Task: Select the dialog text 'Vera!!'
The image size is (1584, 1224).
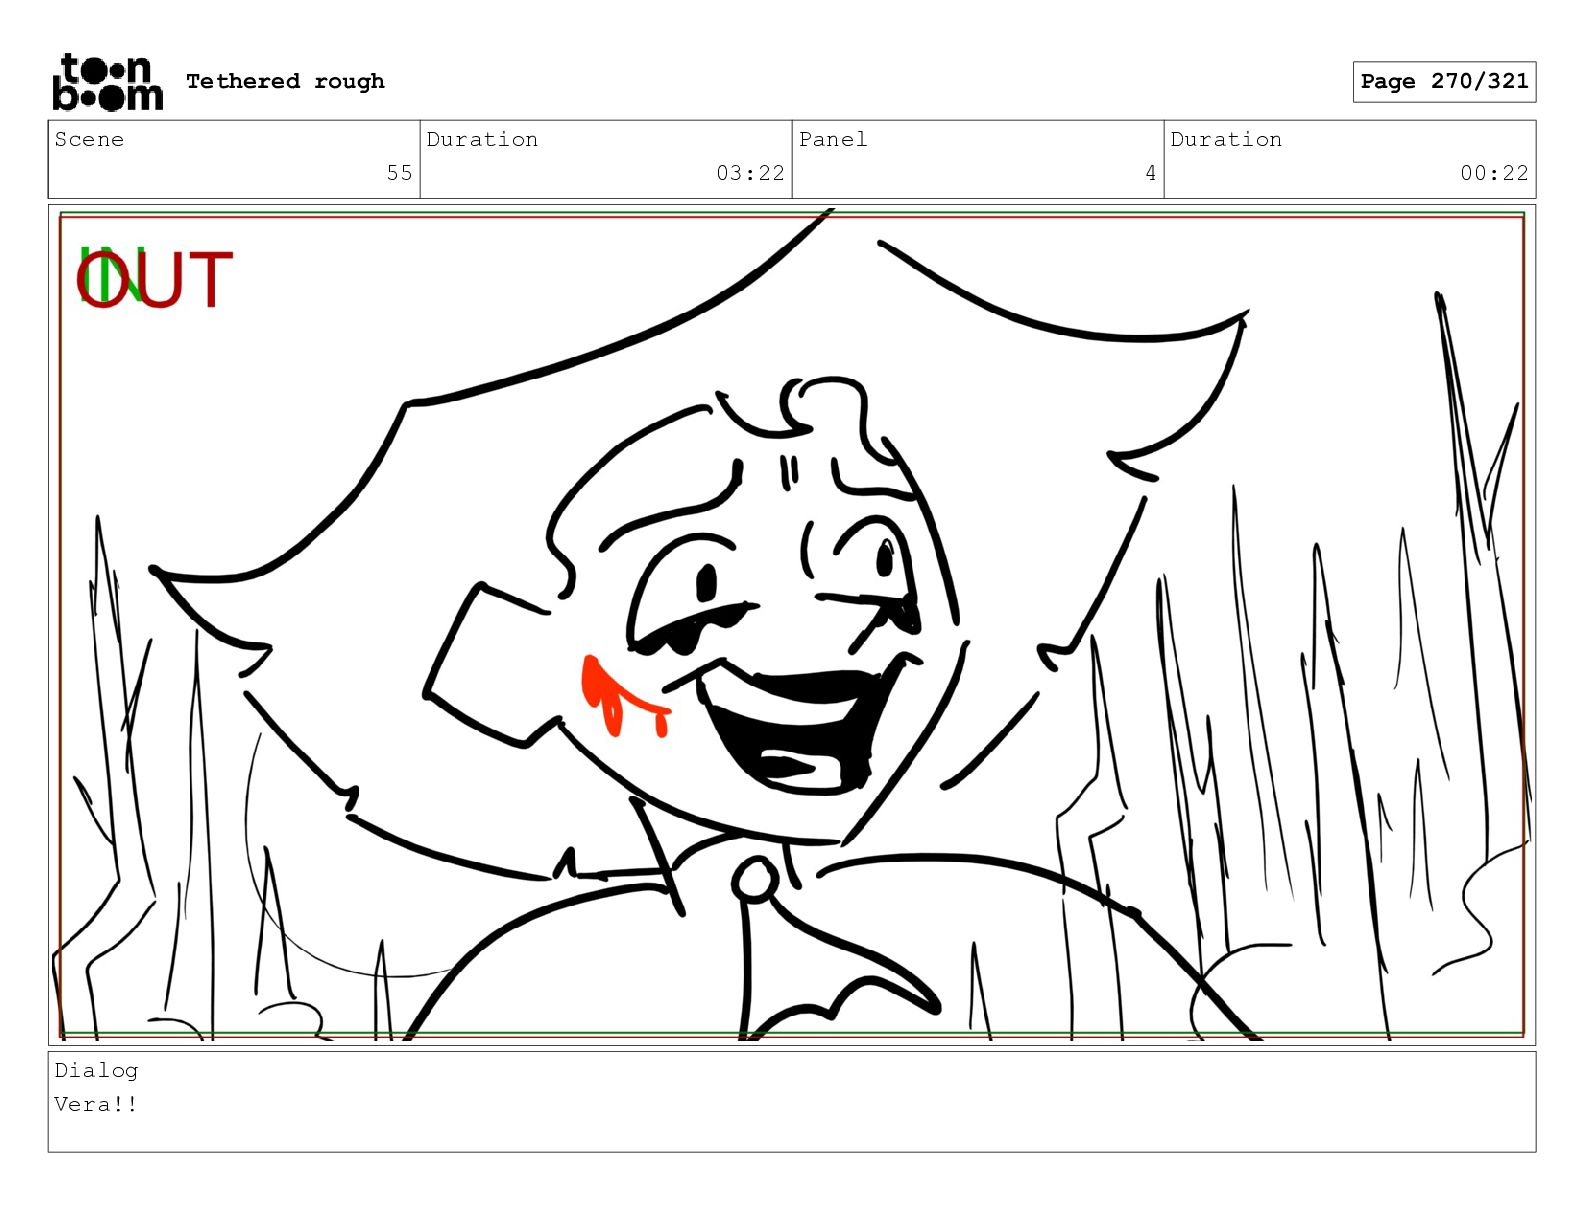Action: (x=96, y=1104)
